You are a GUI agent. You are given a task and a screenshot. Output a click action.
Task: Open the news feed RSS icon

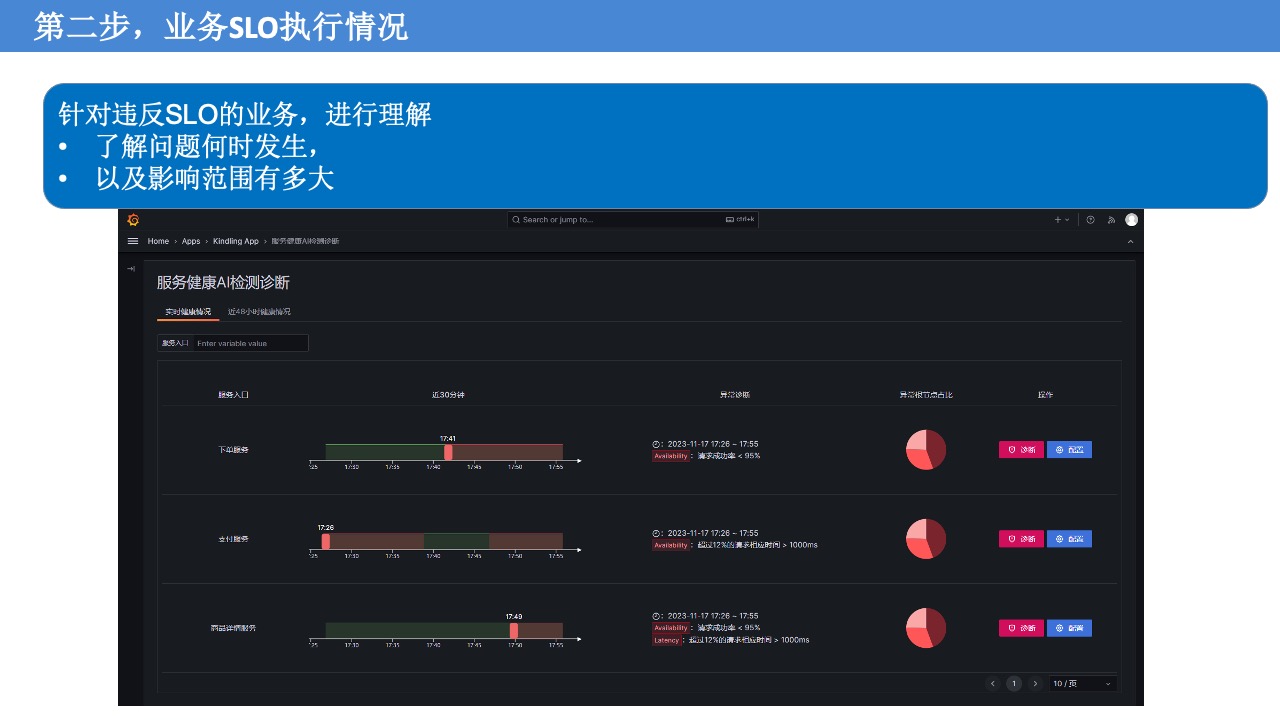1111,220
